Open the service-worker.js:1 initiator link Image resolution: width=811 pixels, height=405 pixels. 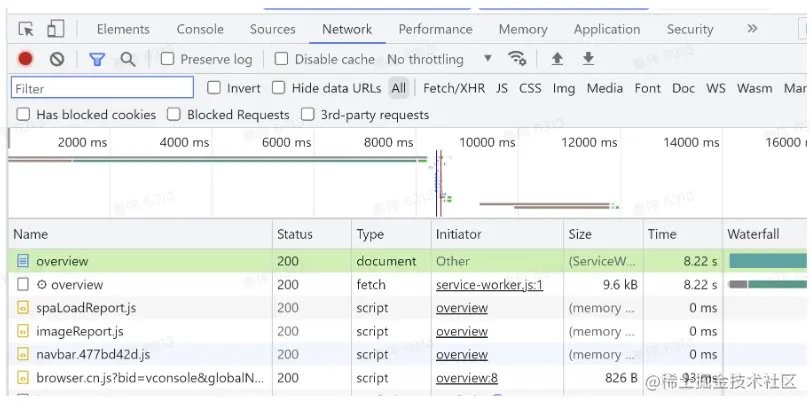click(489, 285)
